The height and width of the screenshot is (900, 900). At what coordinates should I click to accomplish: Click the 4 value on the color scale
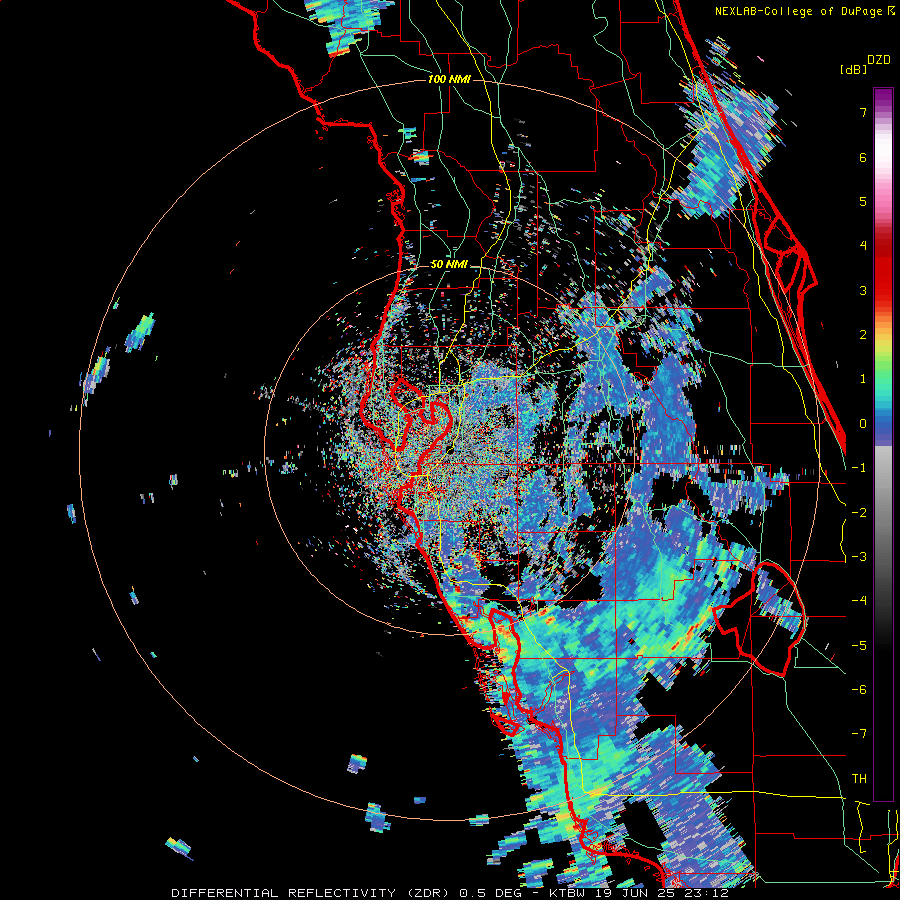[863, 246]
